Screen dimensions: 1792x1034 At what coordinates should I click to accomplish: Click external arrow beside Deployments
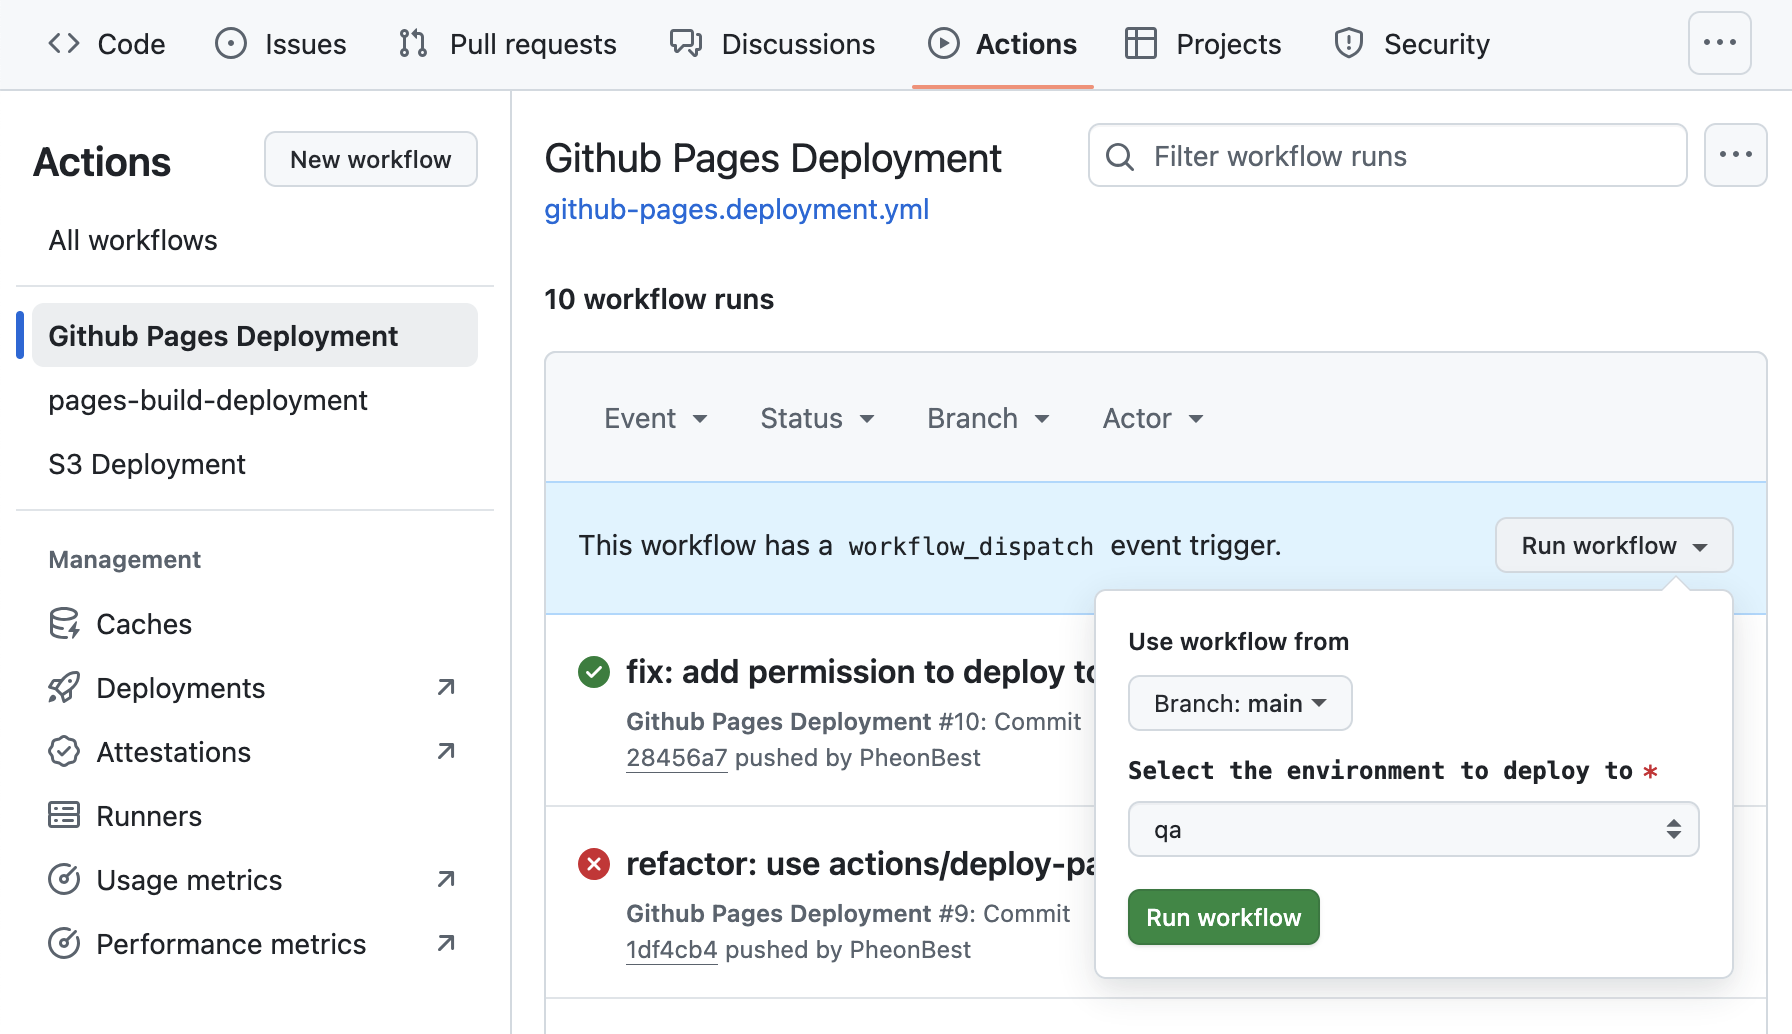click(x=446, y=687)
